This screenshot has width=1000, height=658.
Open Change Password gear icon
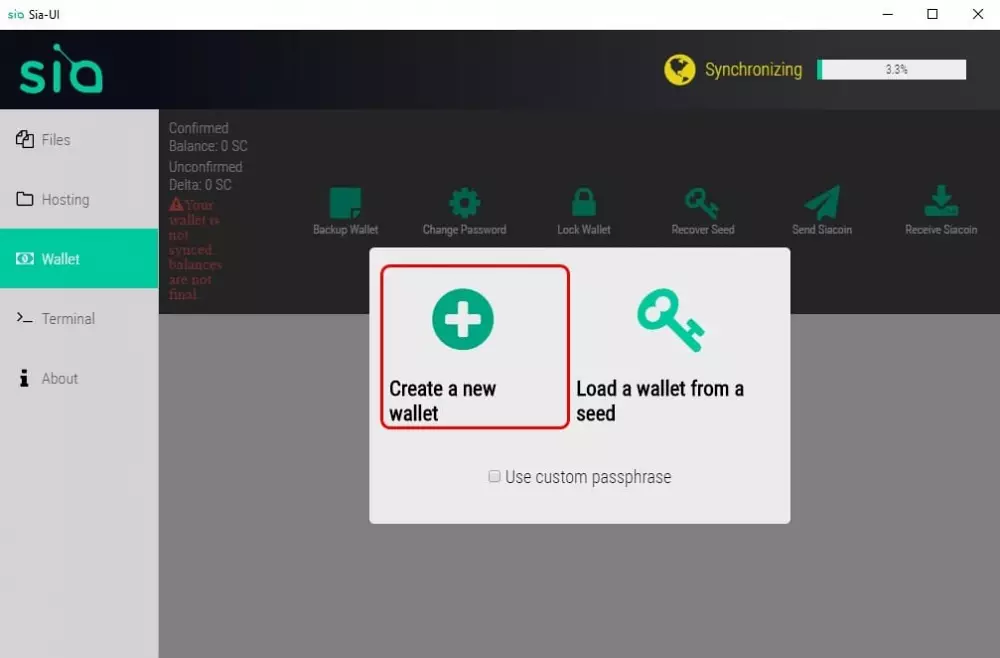tap(464, 203)
